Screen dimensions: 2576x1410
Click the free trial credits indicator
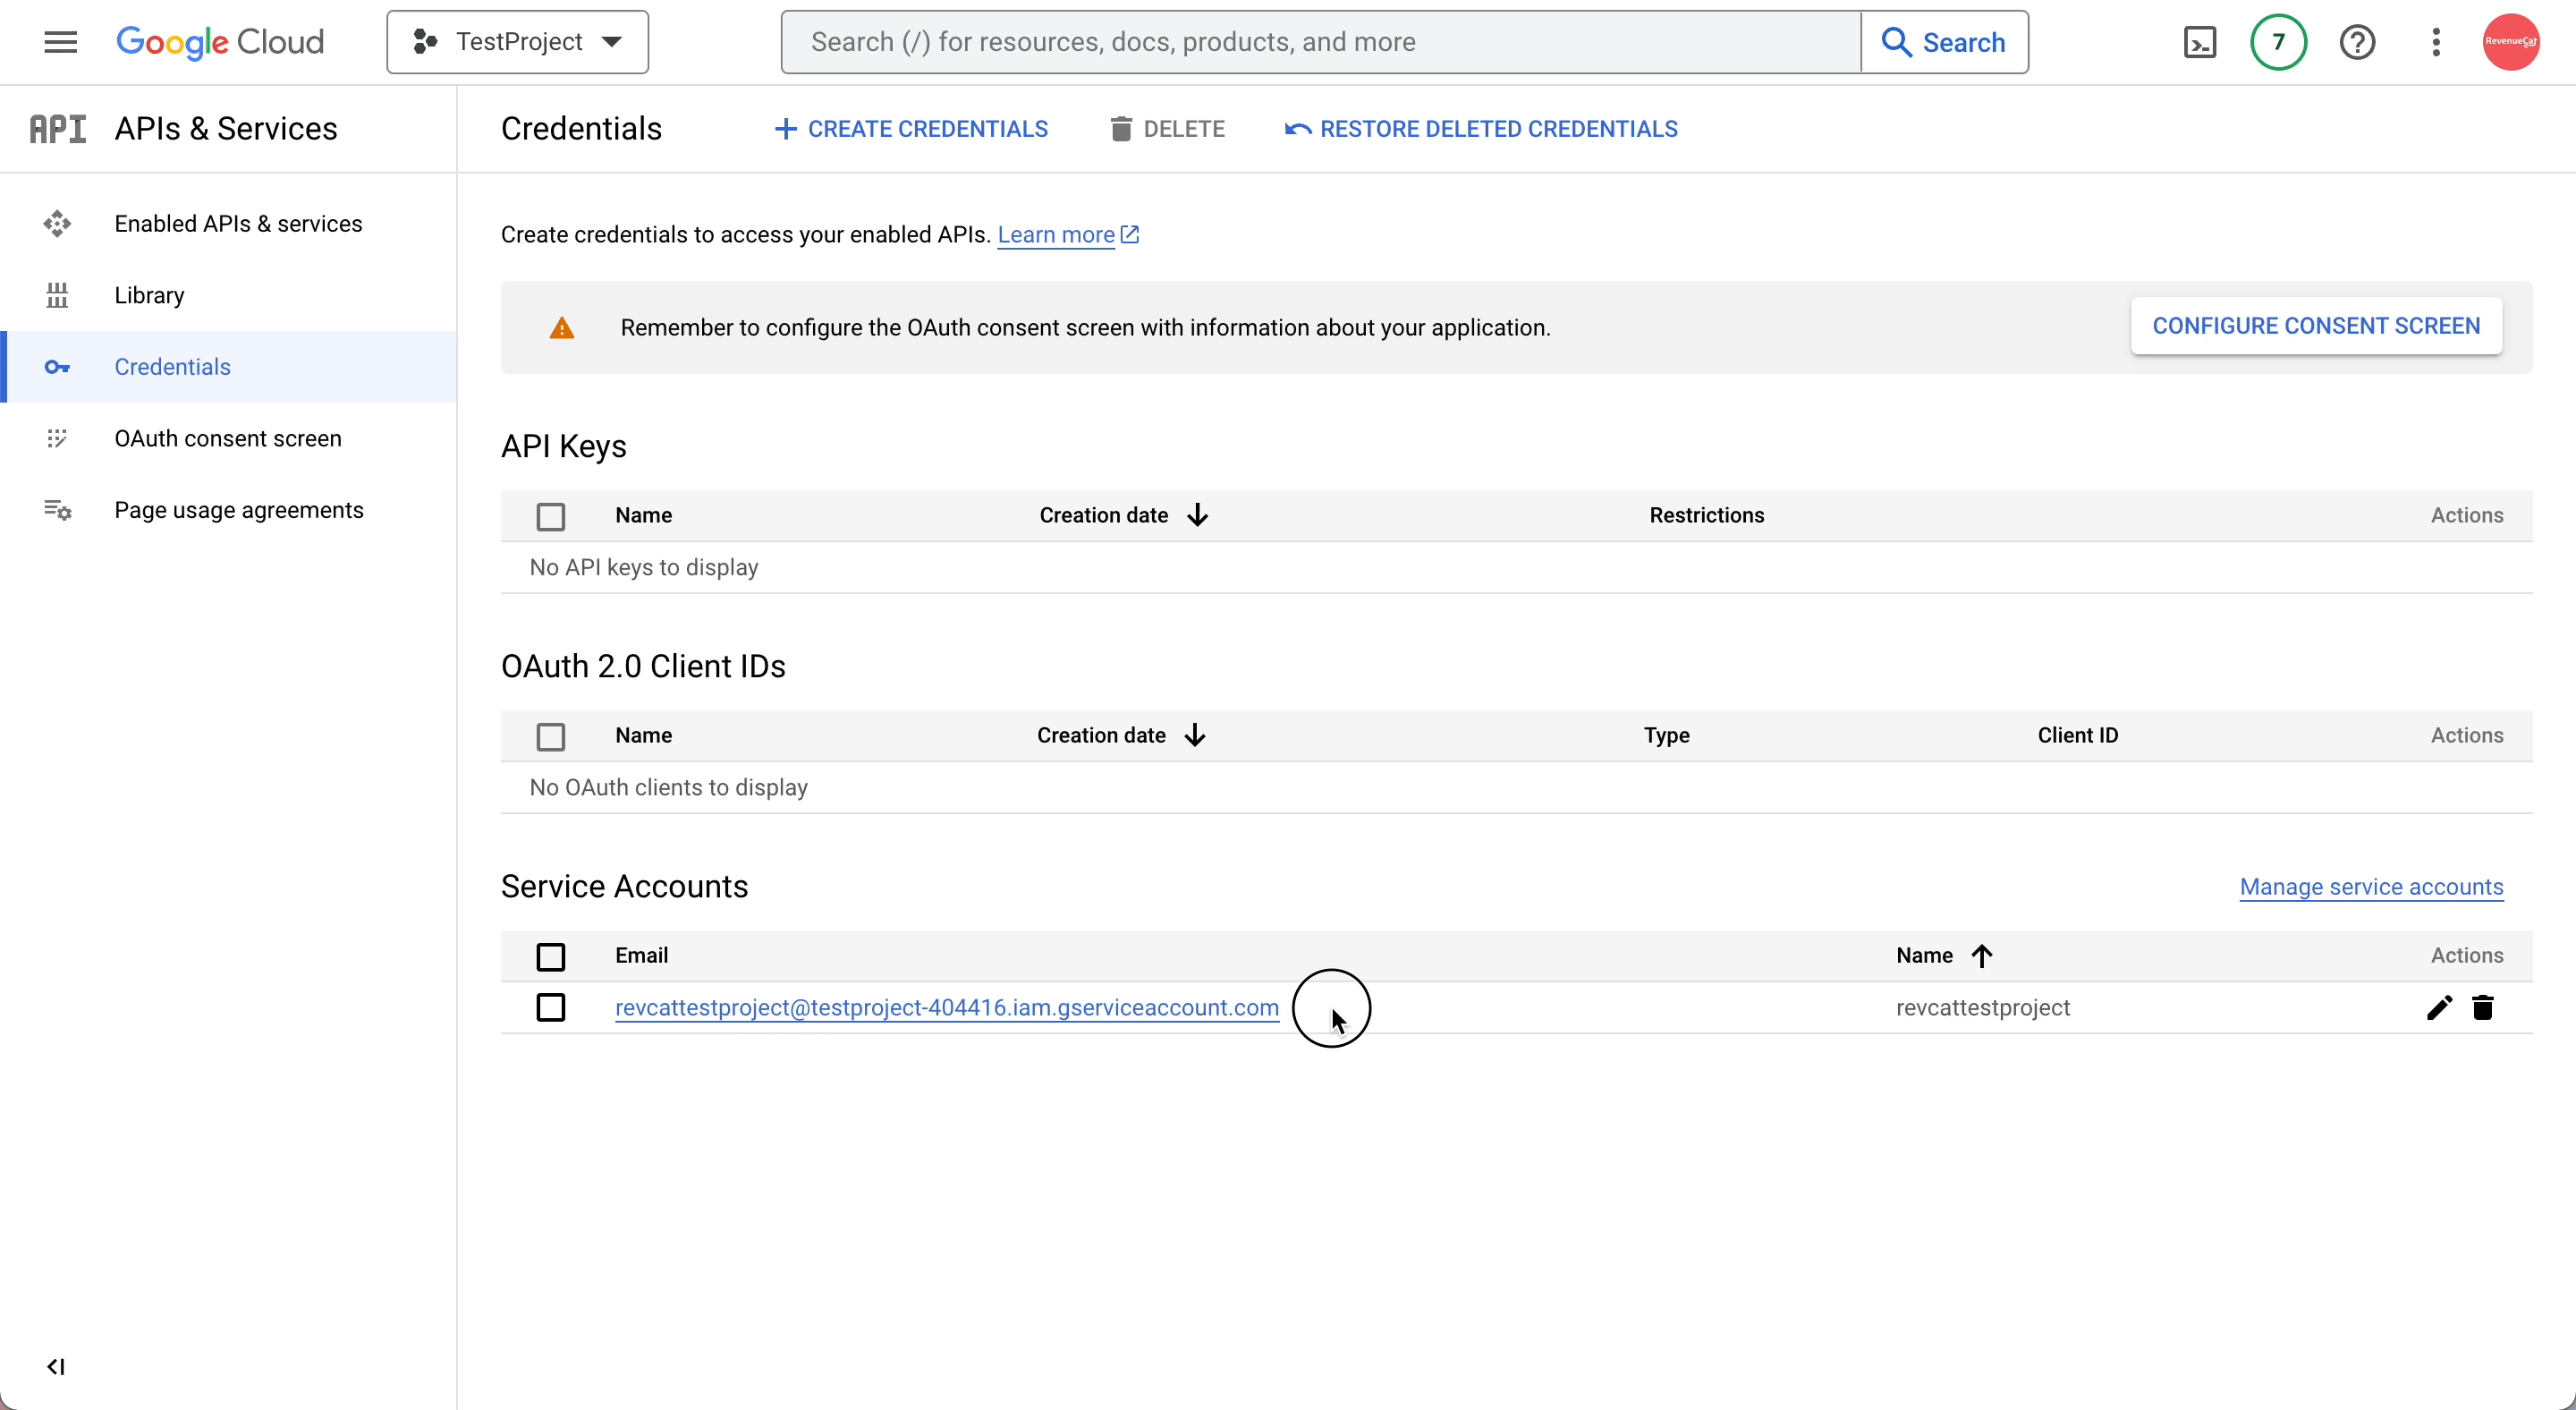coord(2277,42)
